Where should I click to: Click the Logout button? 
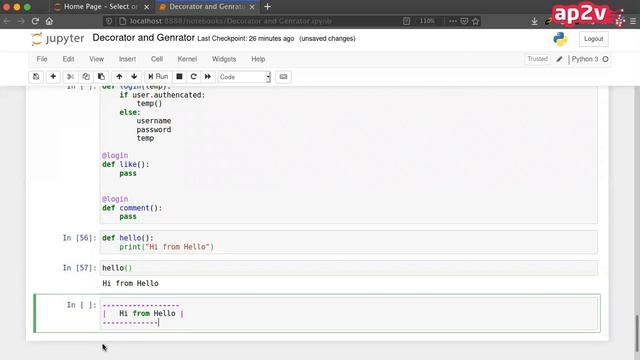pyautogui.click(x=593, y=39)
